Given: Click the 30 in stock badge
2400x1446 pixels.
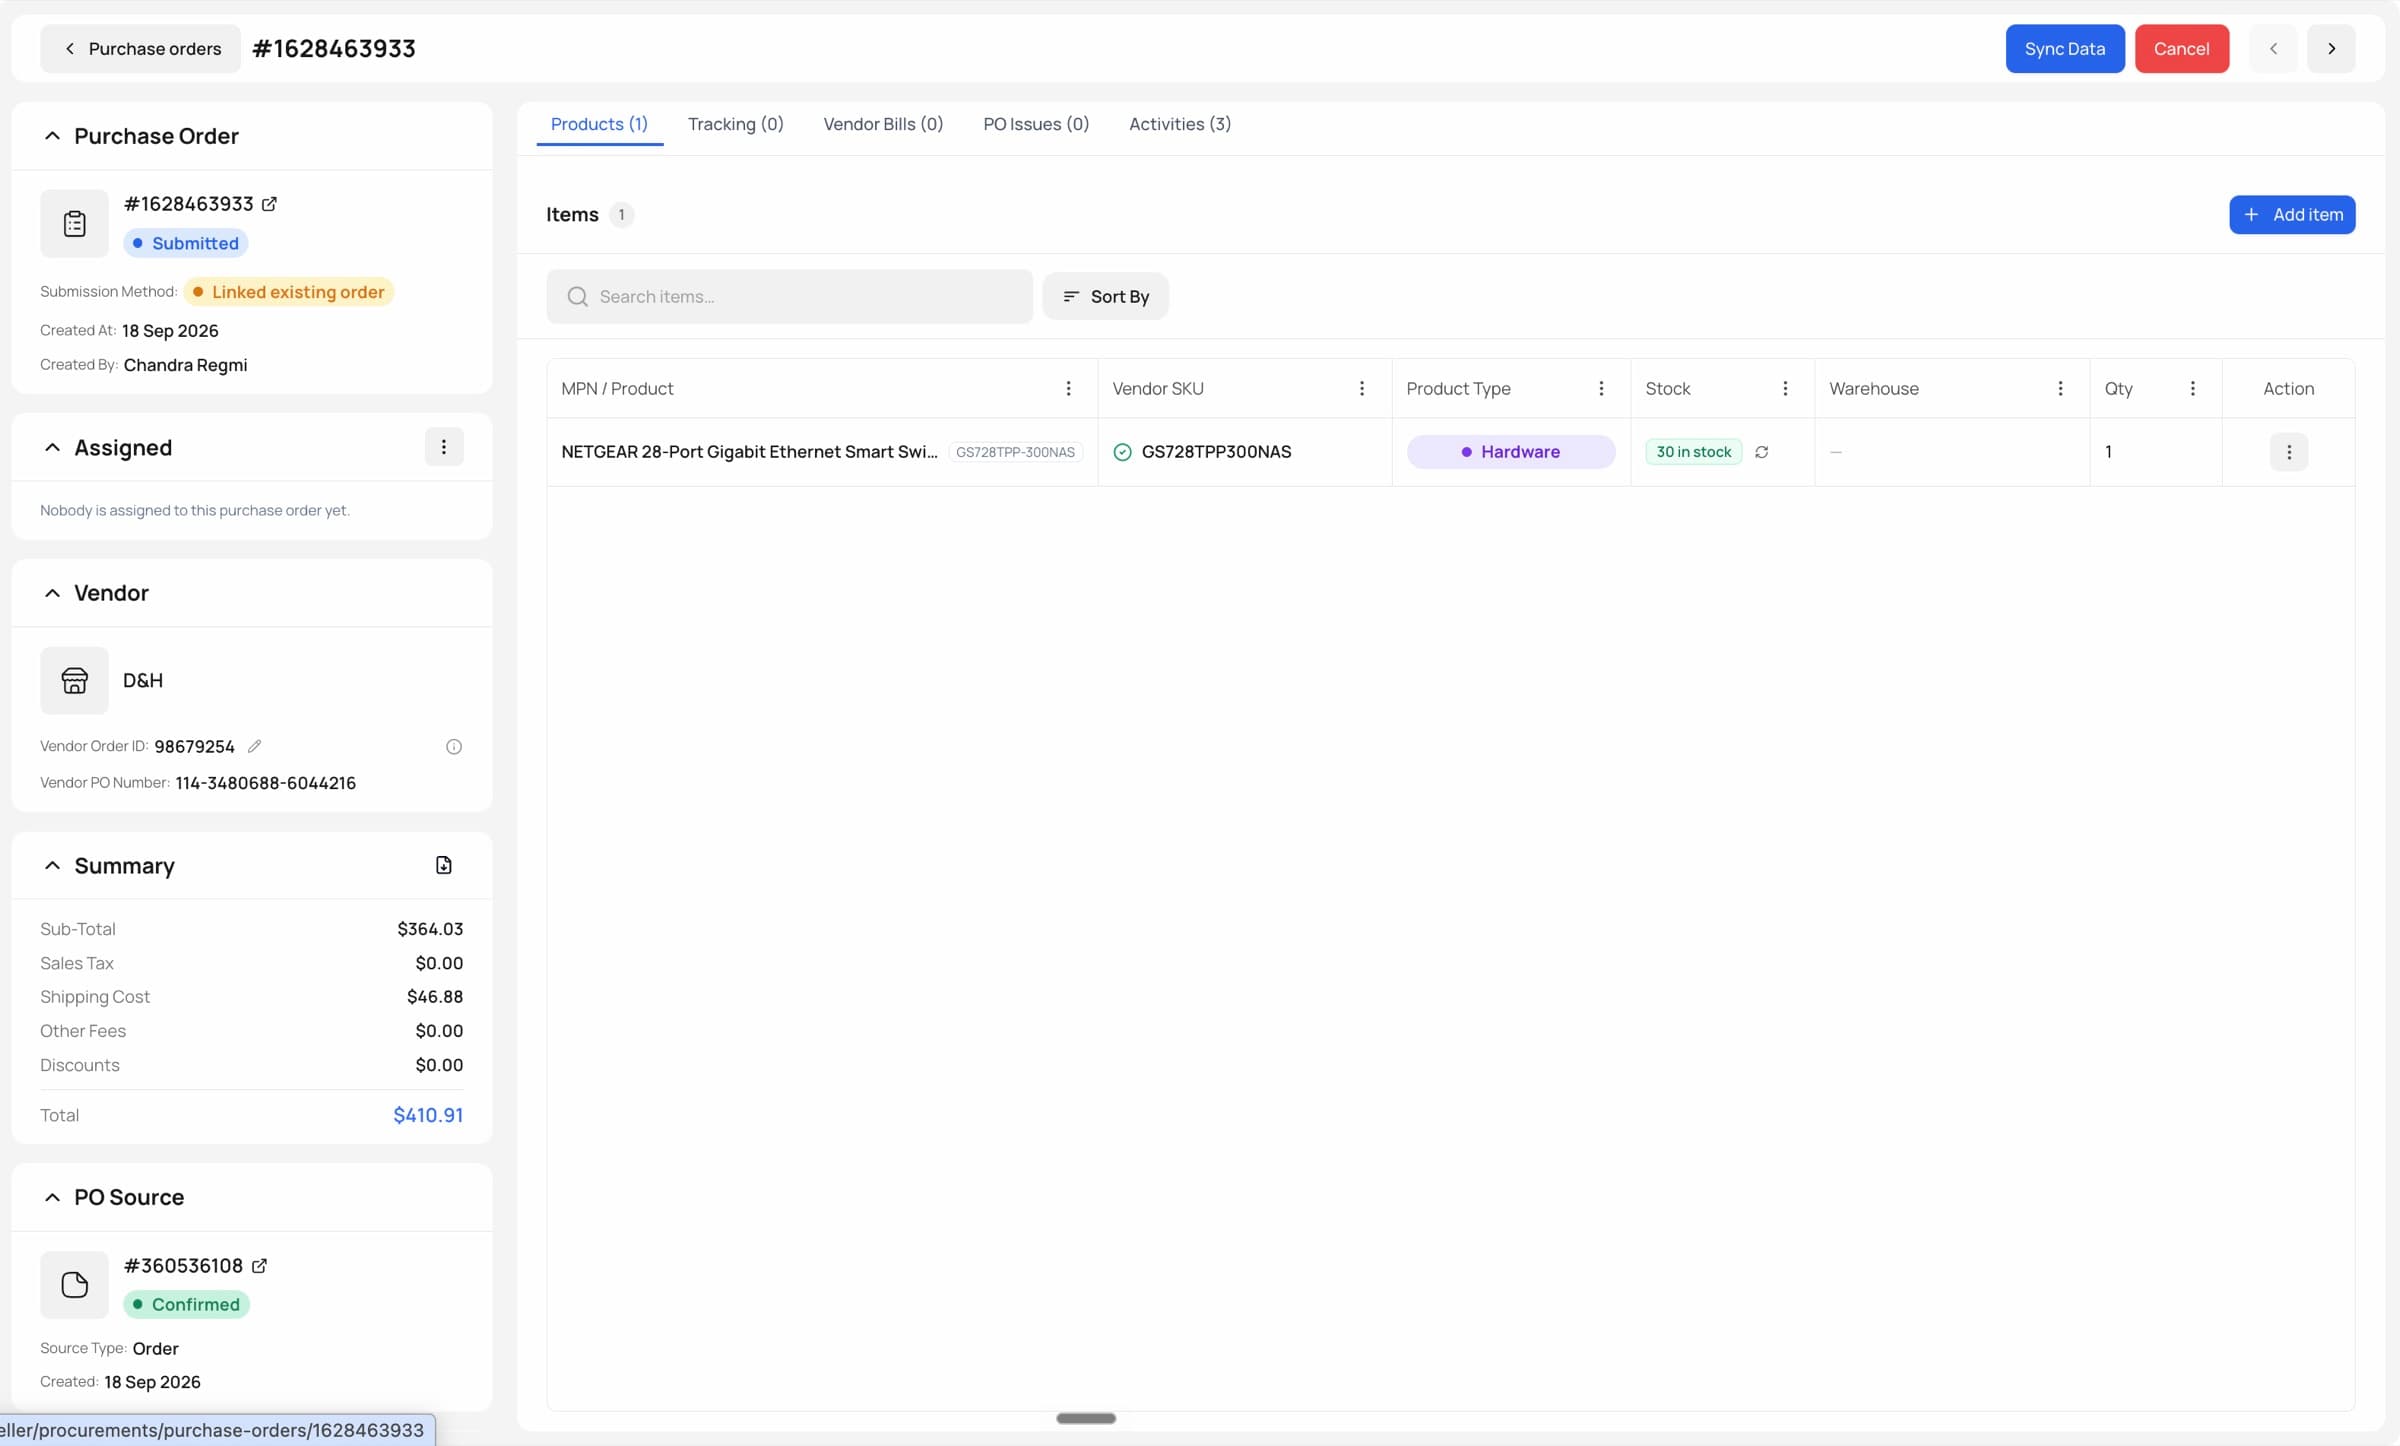Looking at the screenshot, I should (x=1694, y=452).
